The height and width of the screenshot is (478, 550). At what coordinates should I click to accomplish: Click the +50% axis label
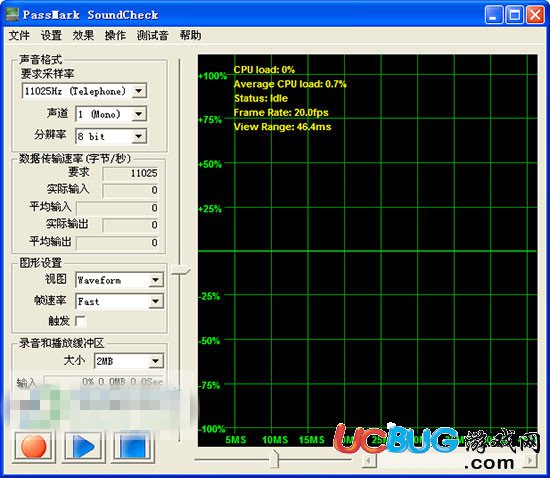[210, 164]
